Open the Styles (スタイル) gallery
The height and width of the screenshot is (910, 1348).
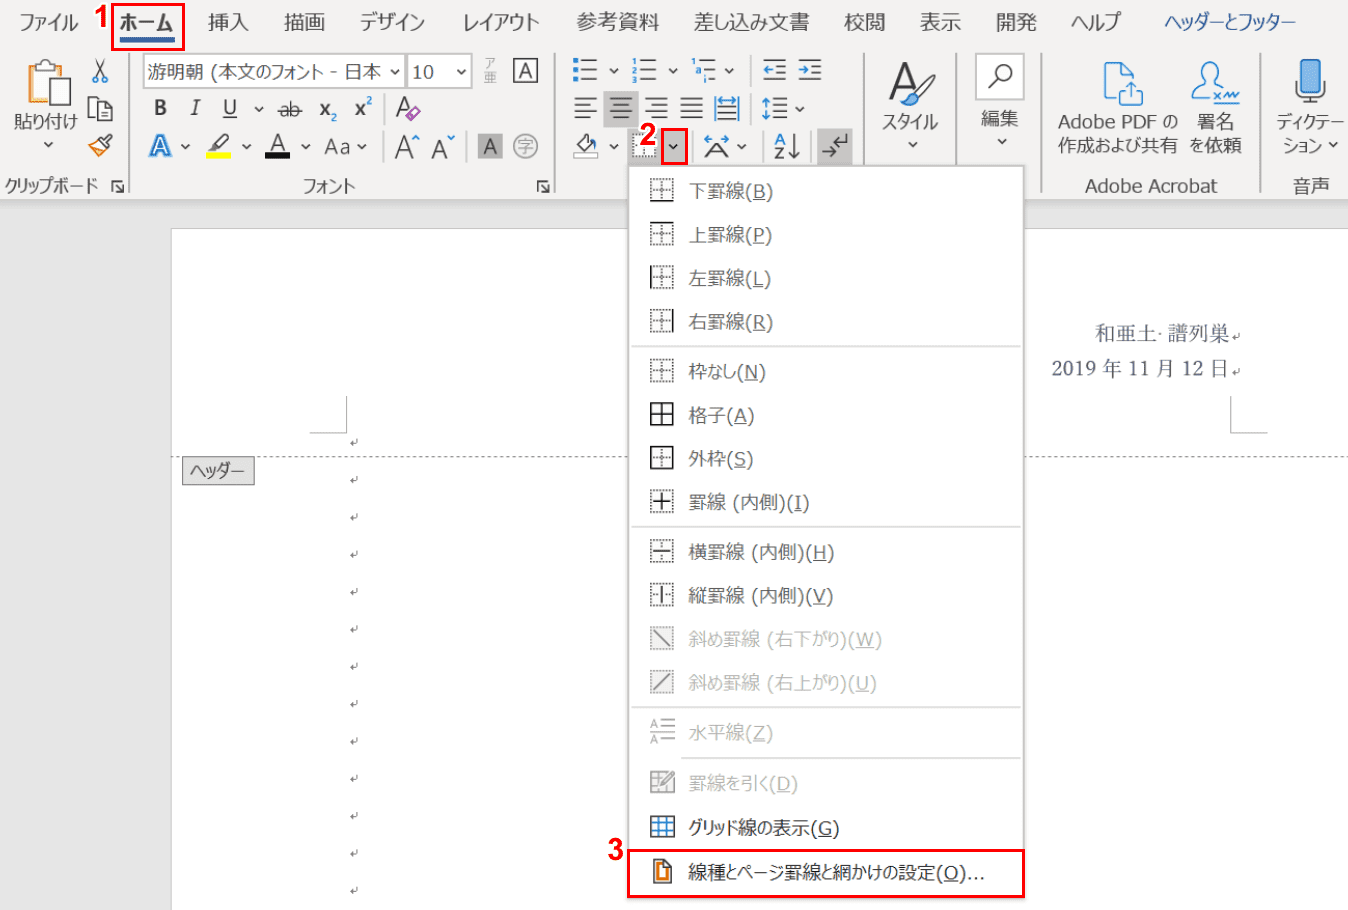[910, 108]
